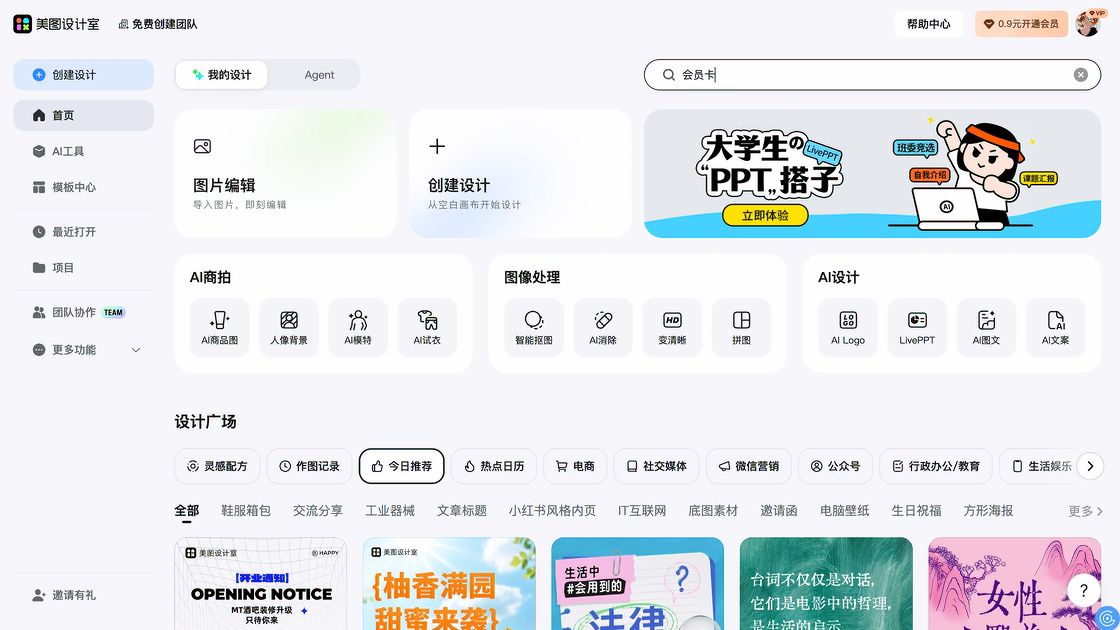Open the OPENING NOTICE template thumbnail
The height and width of the screenshot is (630, 1120).
pos(261,584)
